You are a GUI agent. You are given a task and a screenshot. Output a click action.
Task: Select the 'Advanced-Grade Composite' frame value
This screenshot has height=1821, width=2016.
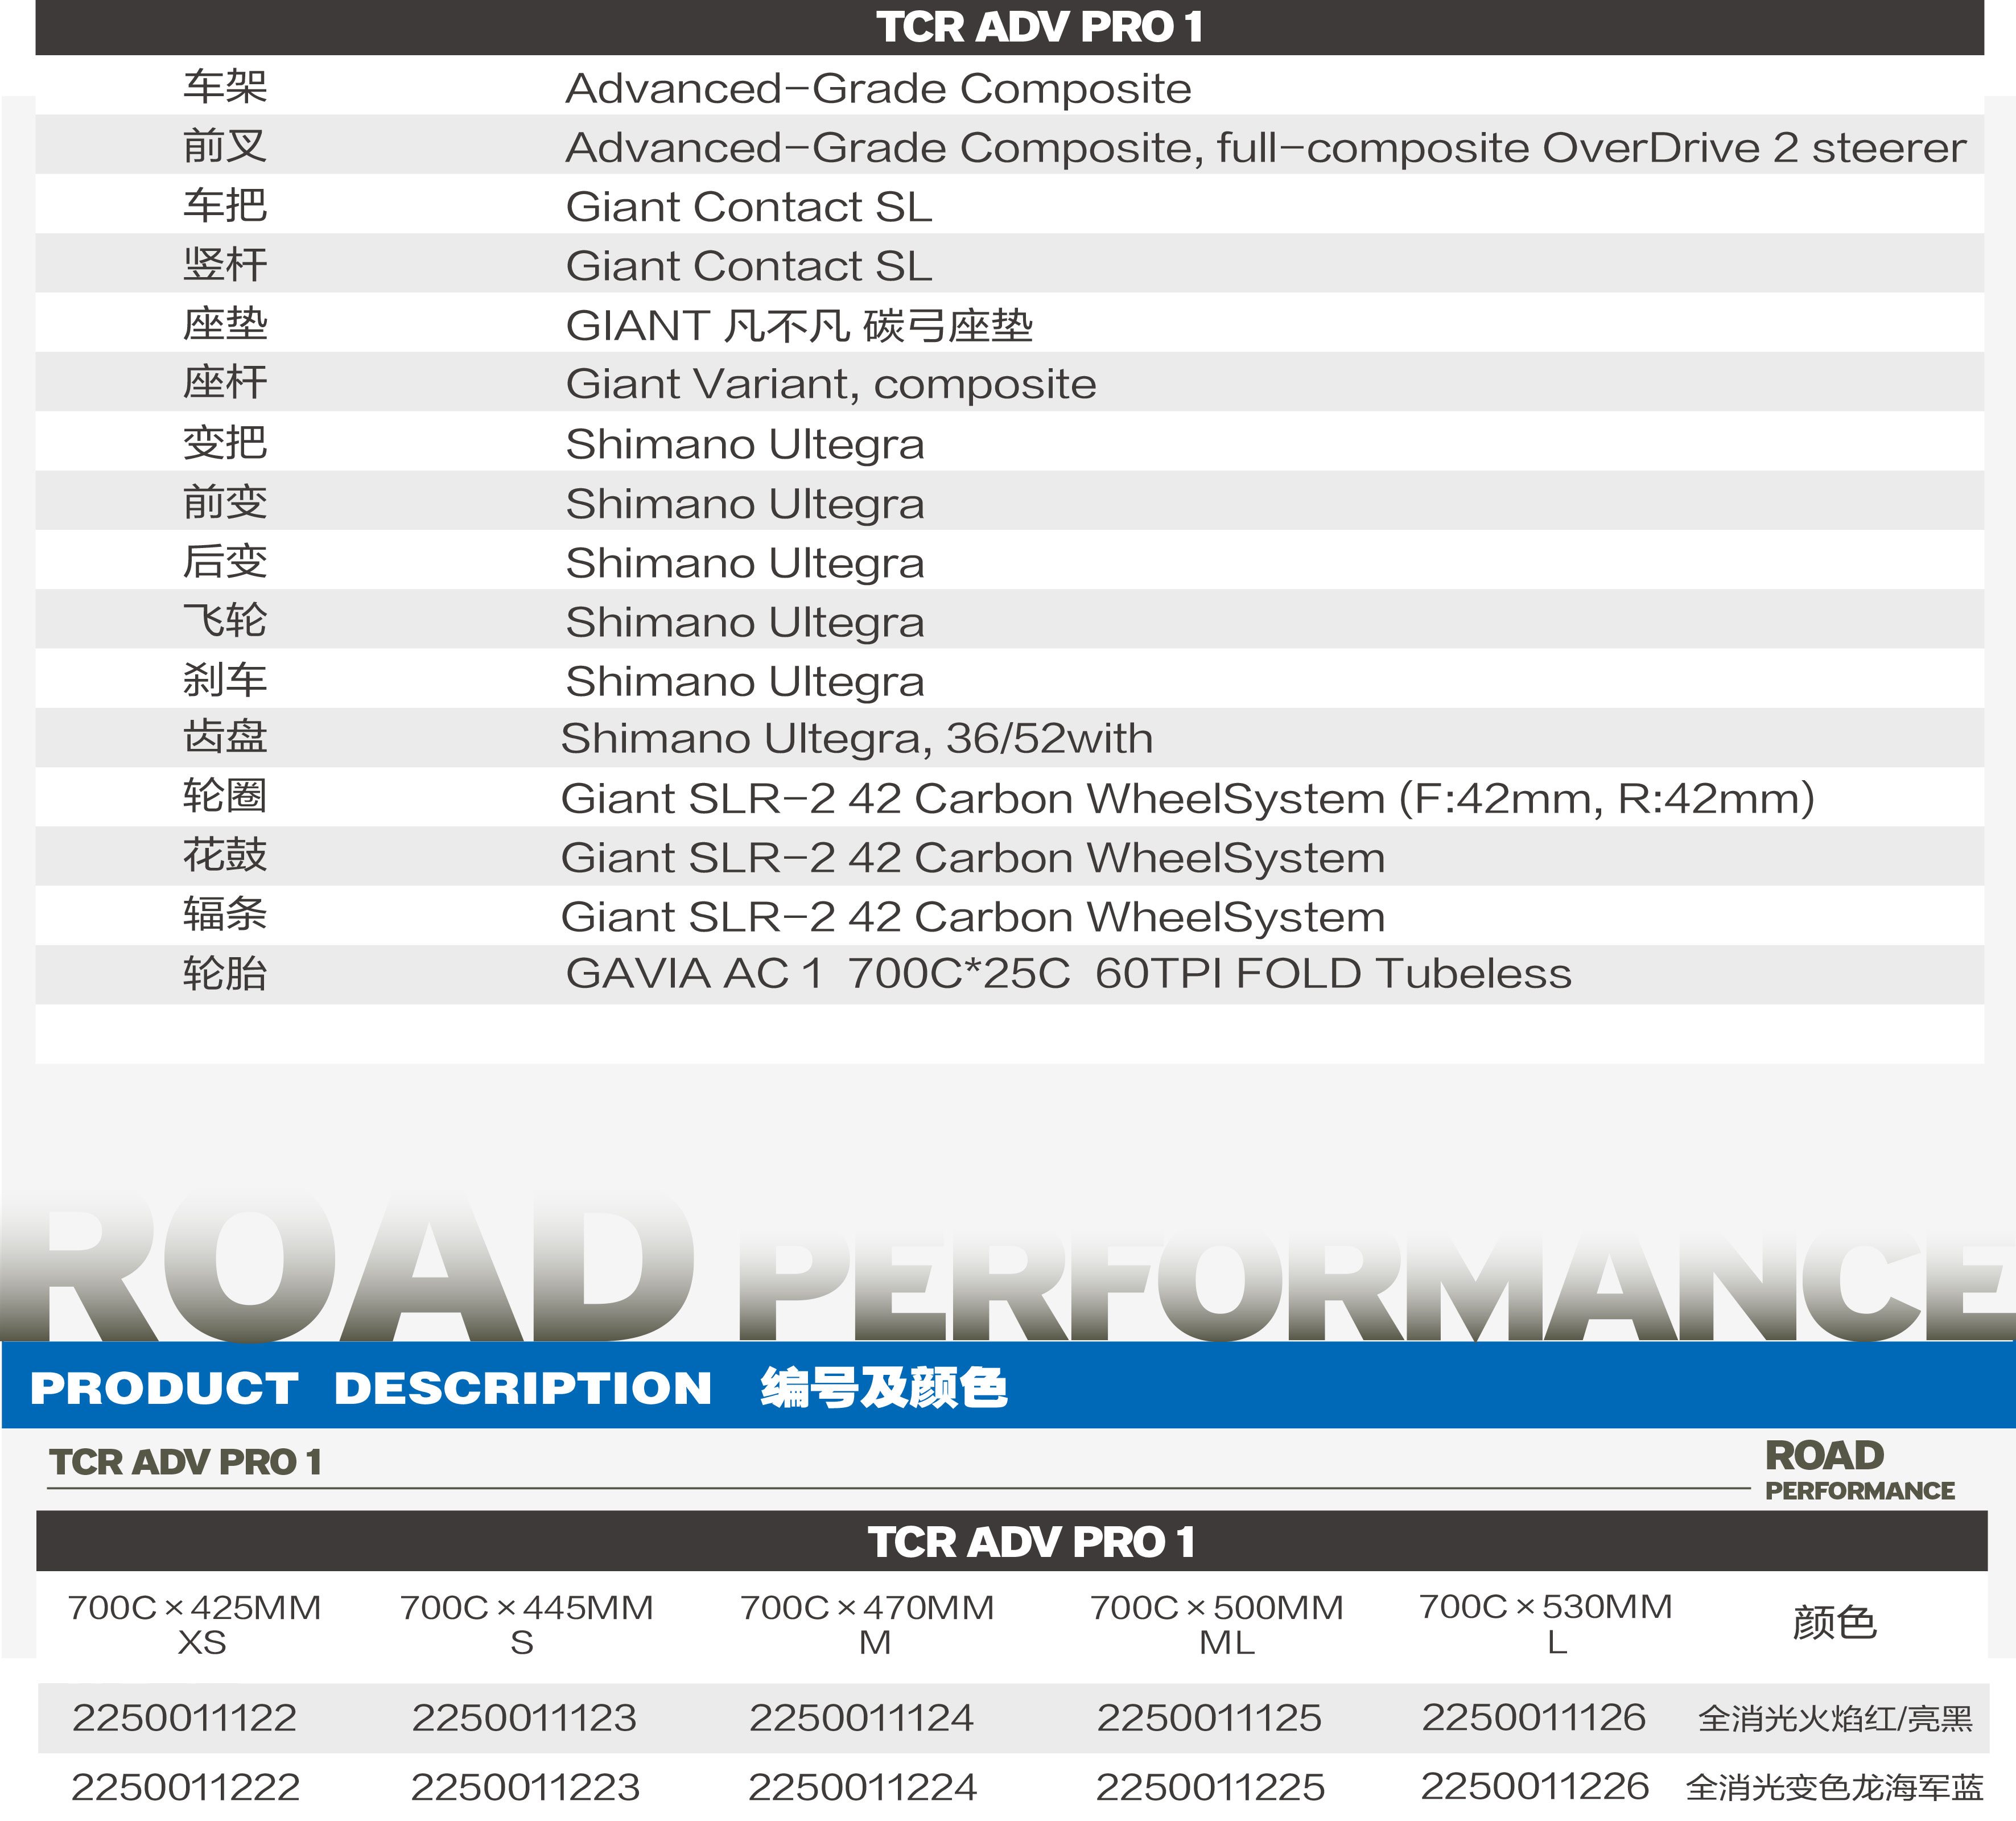pyautogui.click(x=878, y=89)
